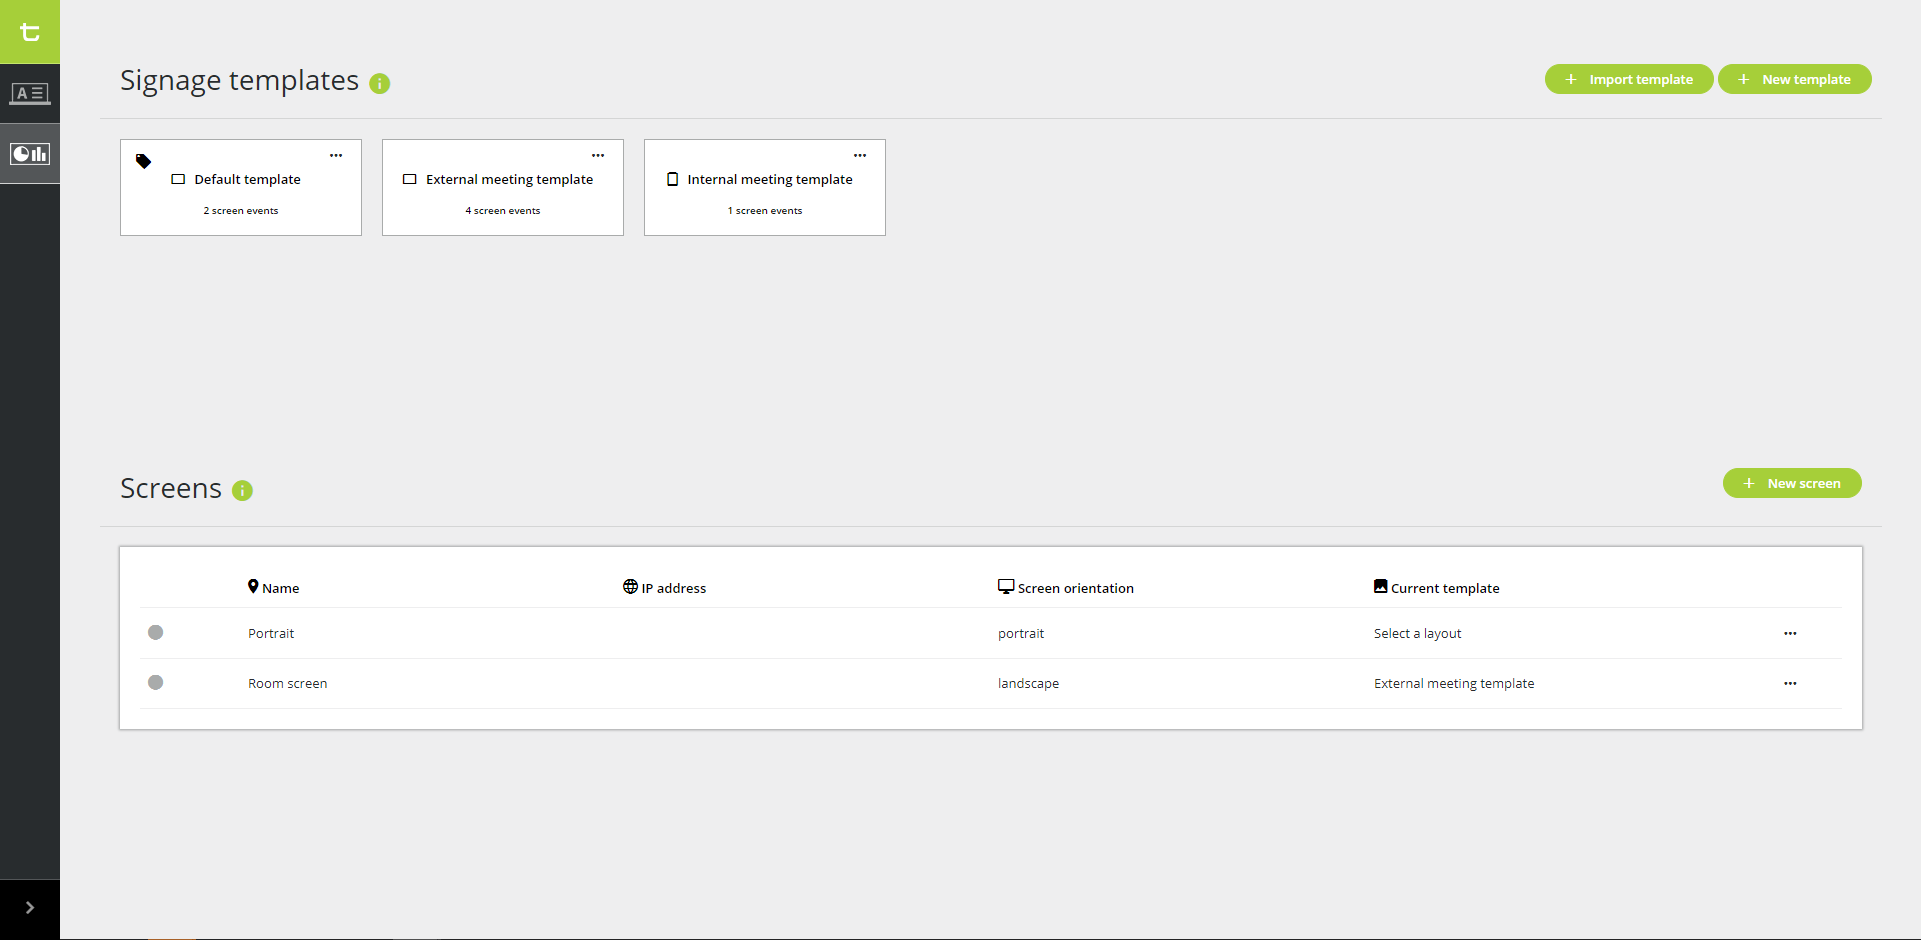Screen dimensions: 1921x940
Task: Choose Select a layout for Portrait
Action: click(1417, 634)
